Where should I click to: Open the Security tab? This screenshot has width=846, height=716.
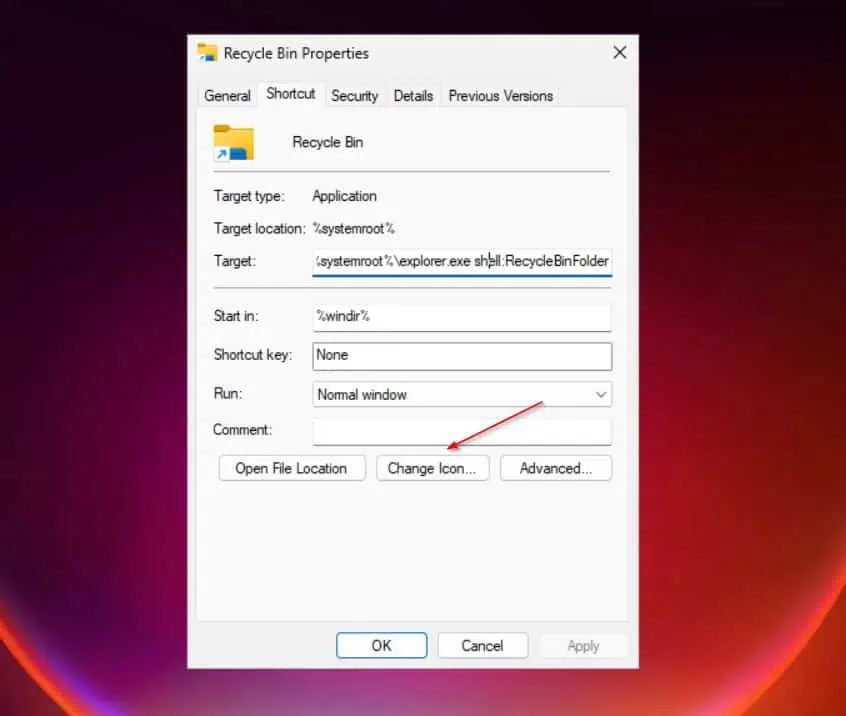(354, 96)
